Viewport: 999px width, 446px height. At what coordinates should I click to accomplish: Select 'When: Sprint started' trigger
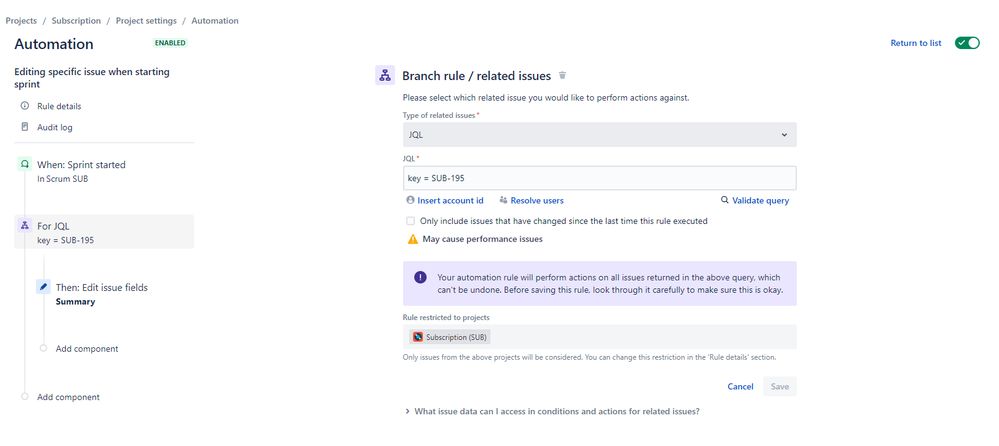[81, 164]
